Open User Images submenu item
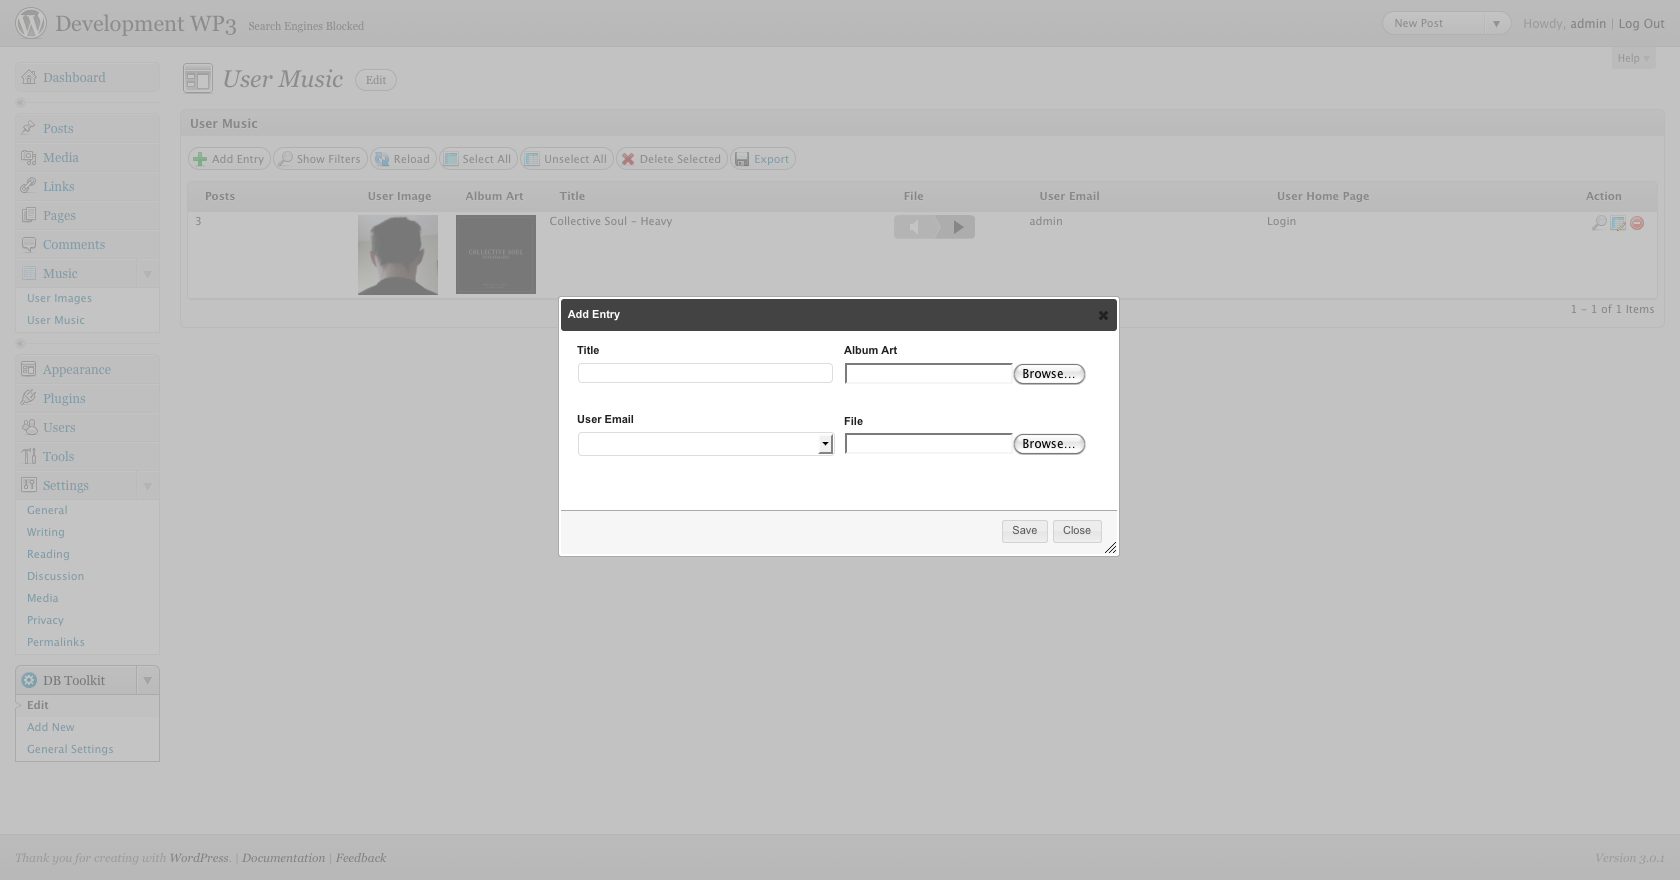 point(59,298)
